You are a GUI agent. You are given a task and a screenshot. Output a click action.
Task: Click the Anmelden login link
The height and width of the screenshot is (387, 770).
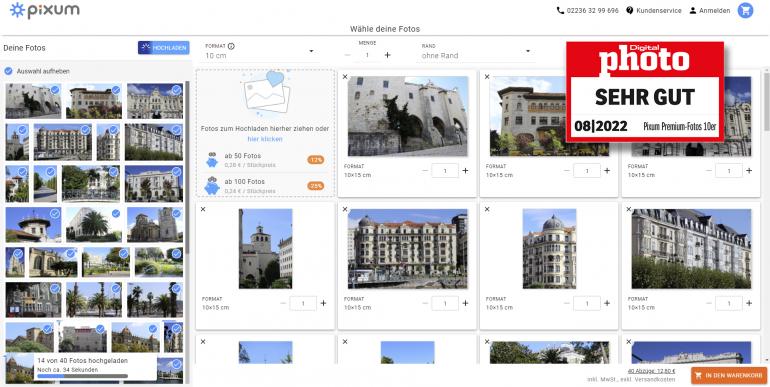coord(715,10)
